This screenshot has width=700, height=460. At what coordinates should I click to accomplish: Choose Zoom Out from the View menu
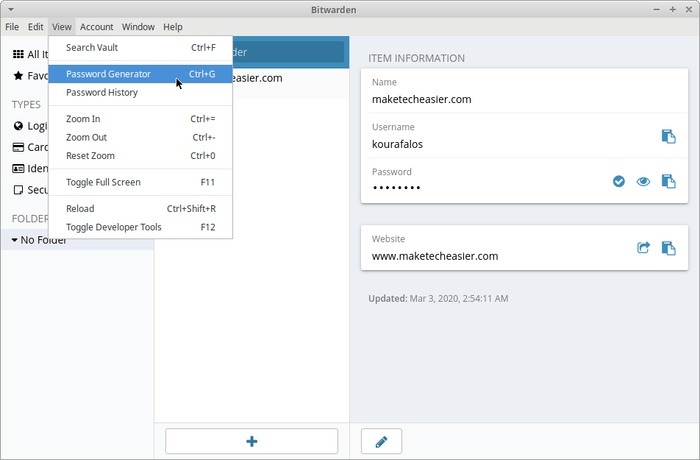pyautogui.click(x=141, y=137)
